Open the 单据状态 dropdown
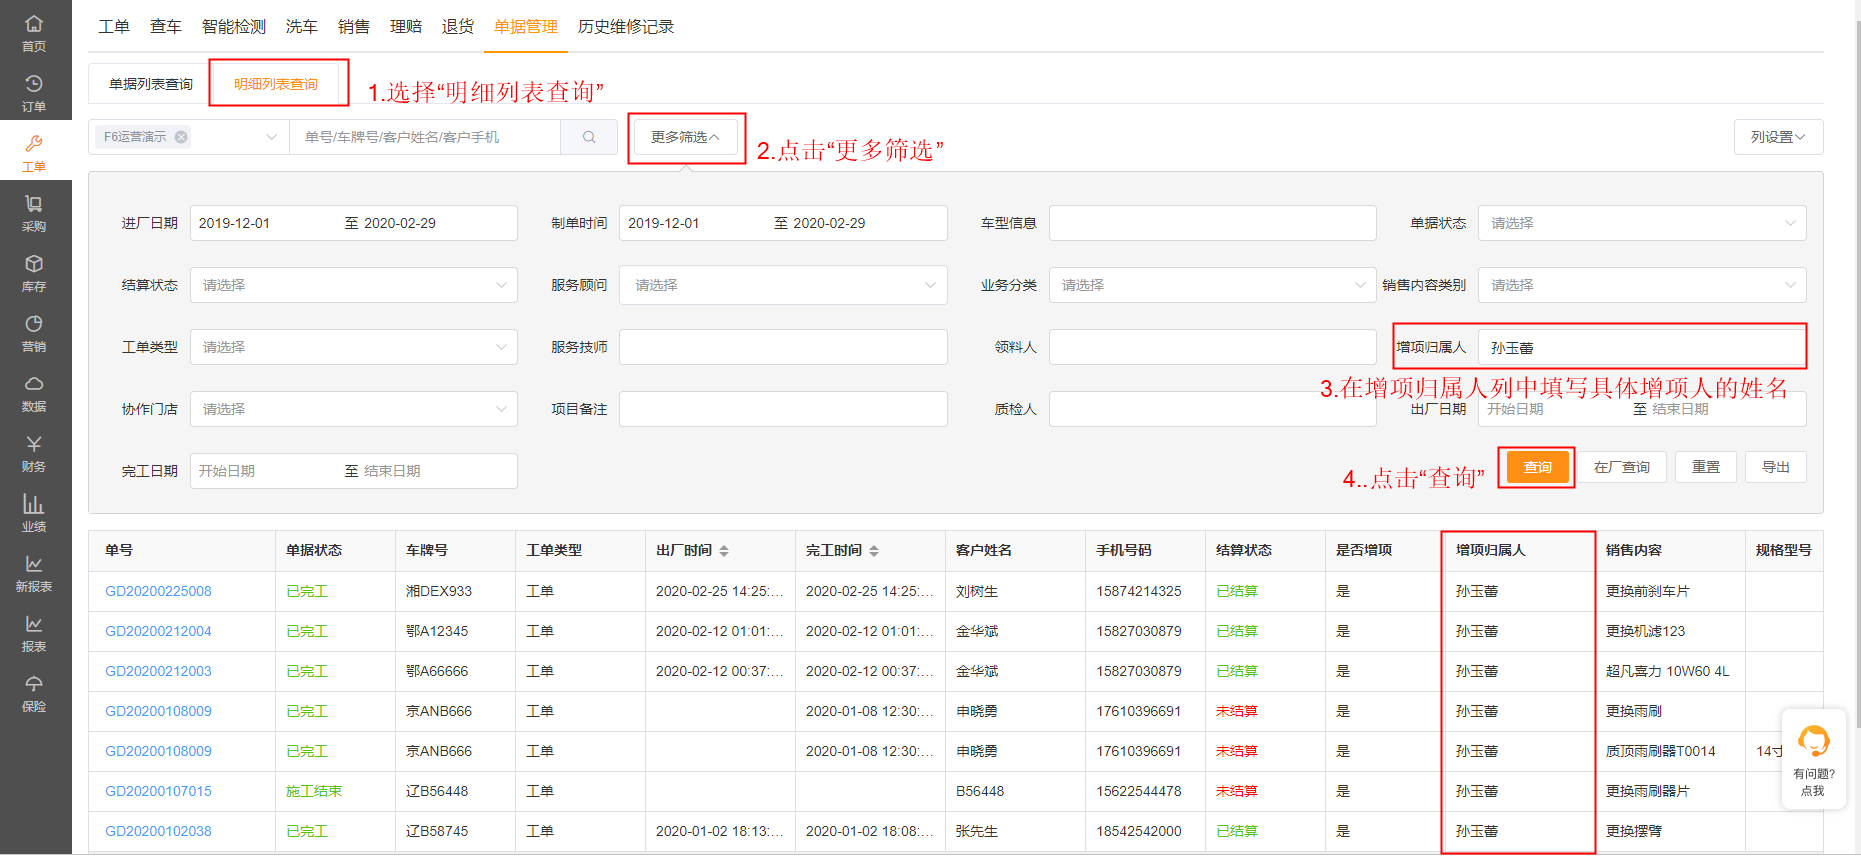Viewport: 1861px width, 856px height. [1642, 223]
